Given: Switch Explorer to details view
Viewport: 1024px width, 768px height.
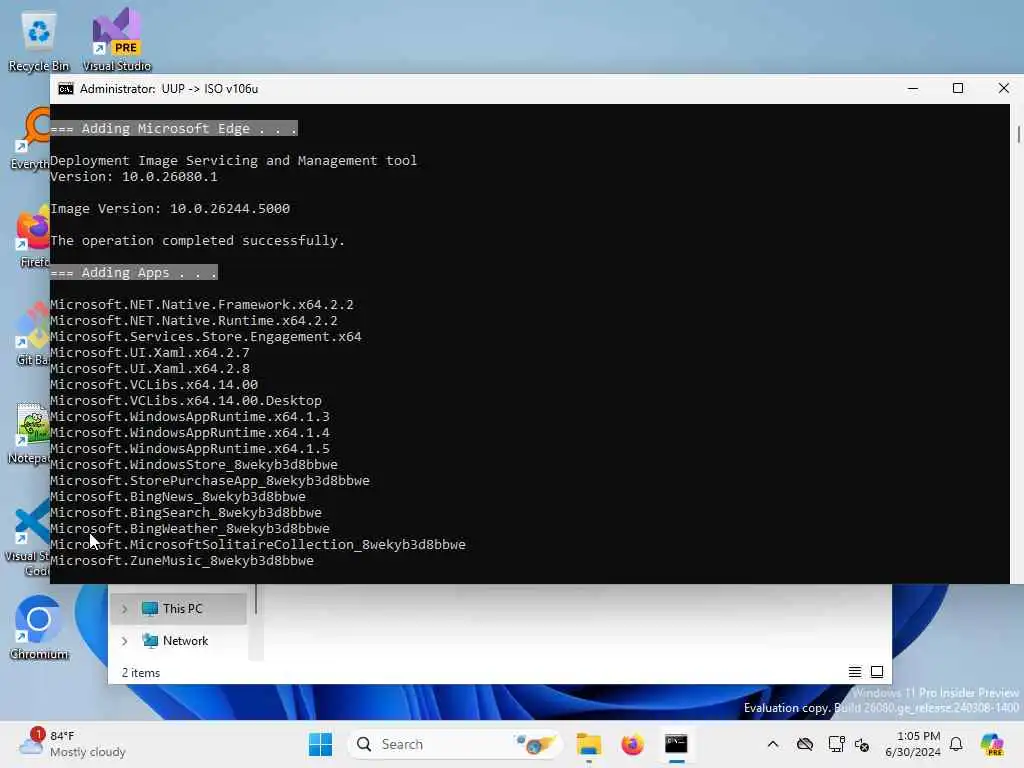Looking at the screenshot, I should [x=854, y=672].
